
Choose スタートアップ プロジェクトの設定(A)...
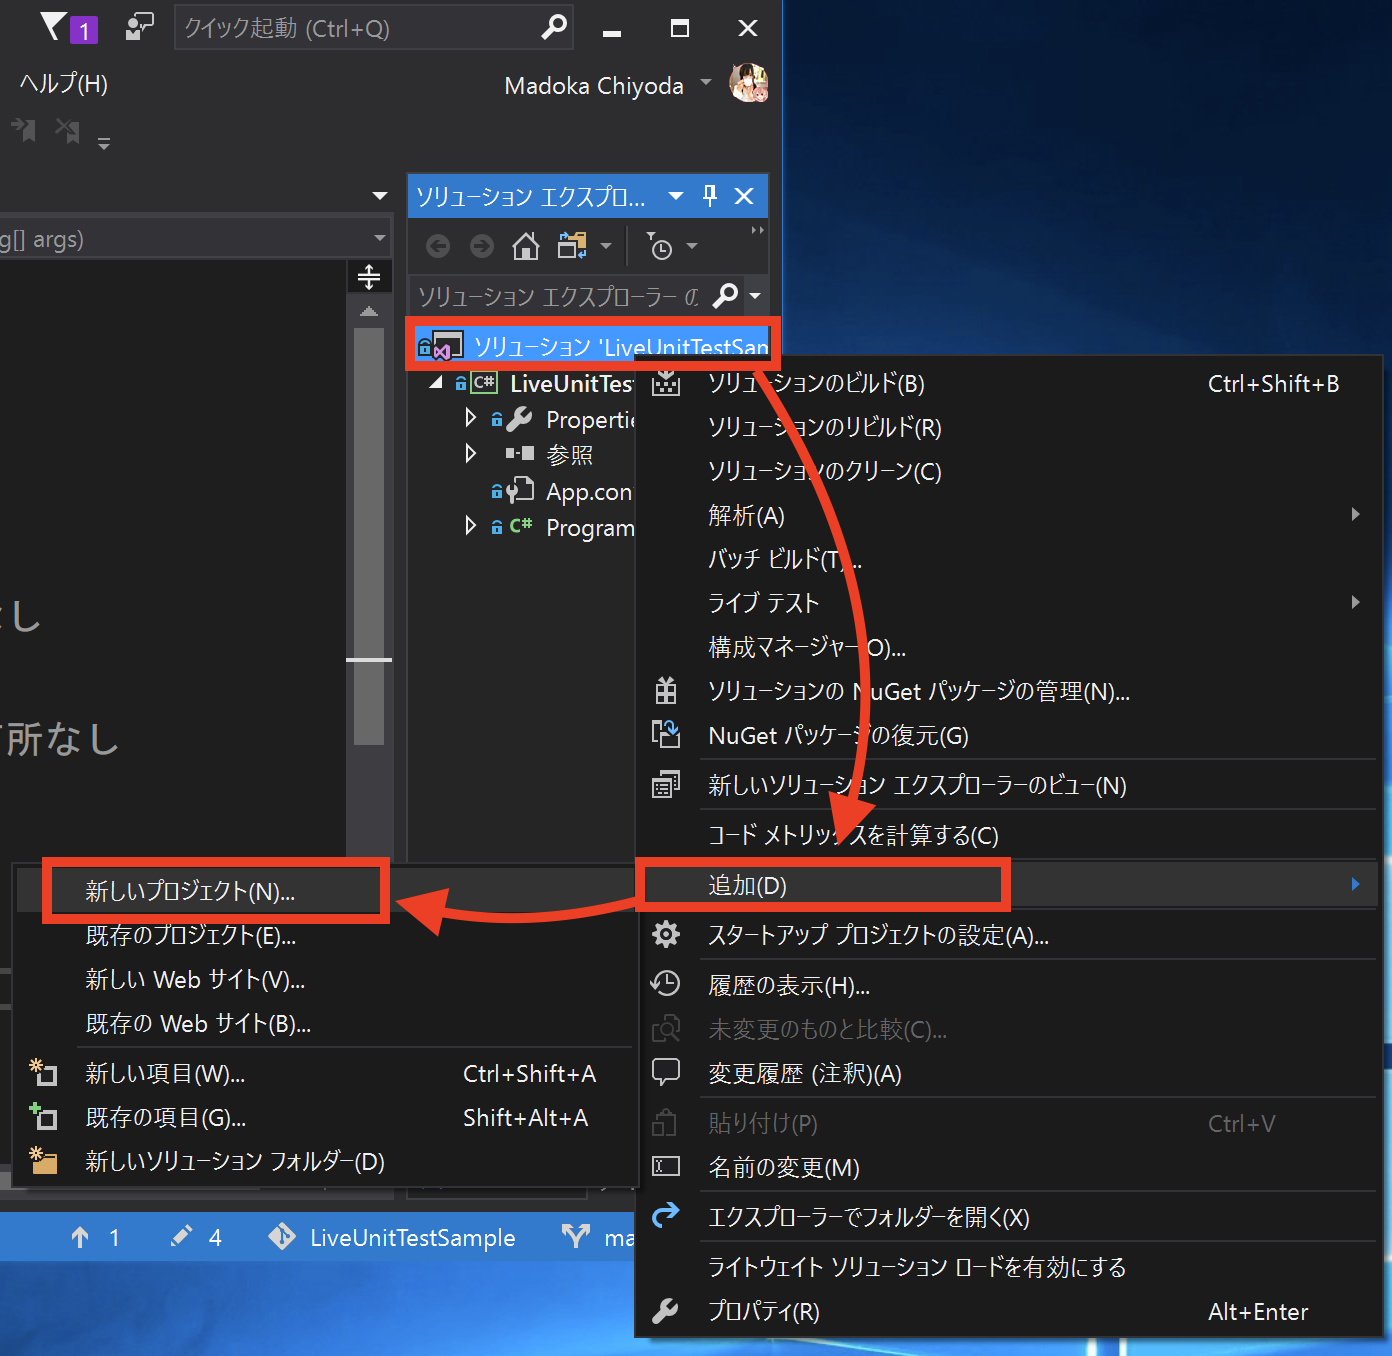[x=1009, y=935]
